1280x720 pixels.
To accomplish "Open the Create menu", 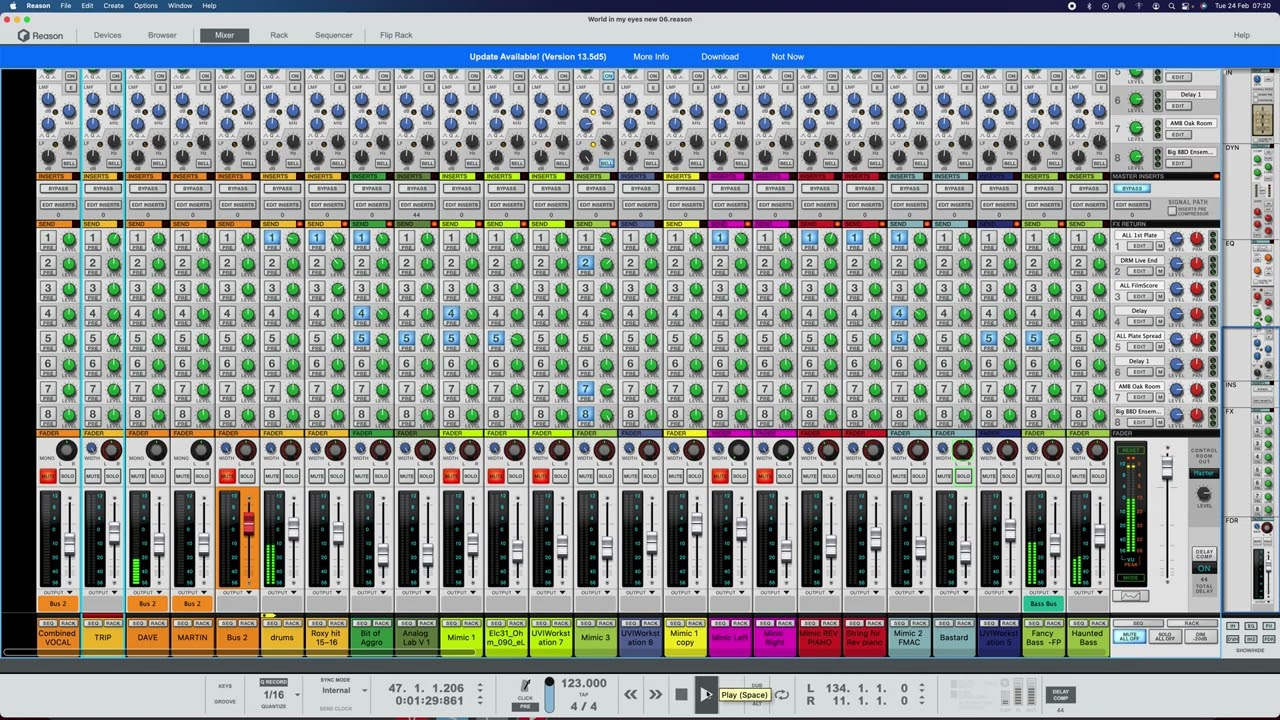I will 114,6.
